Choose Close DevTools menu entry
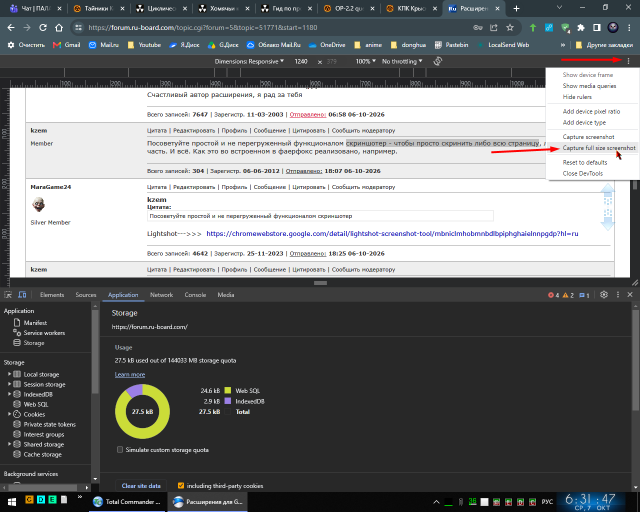The height and width of the screenshot is (512, 640). 582,174
